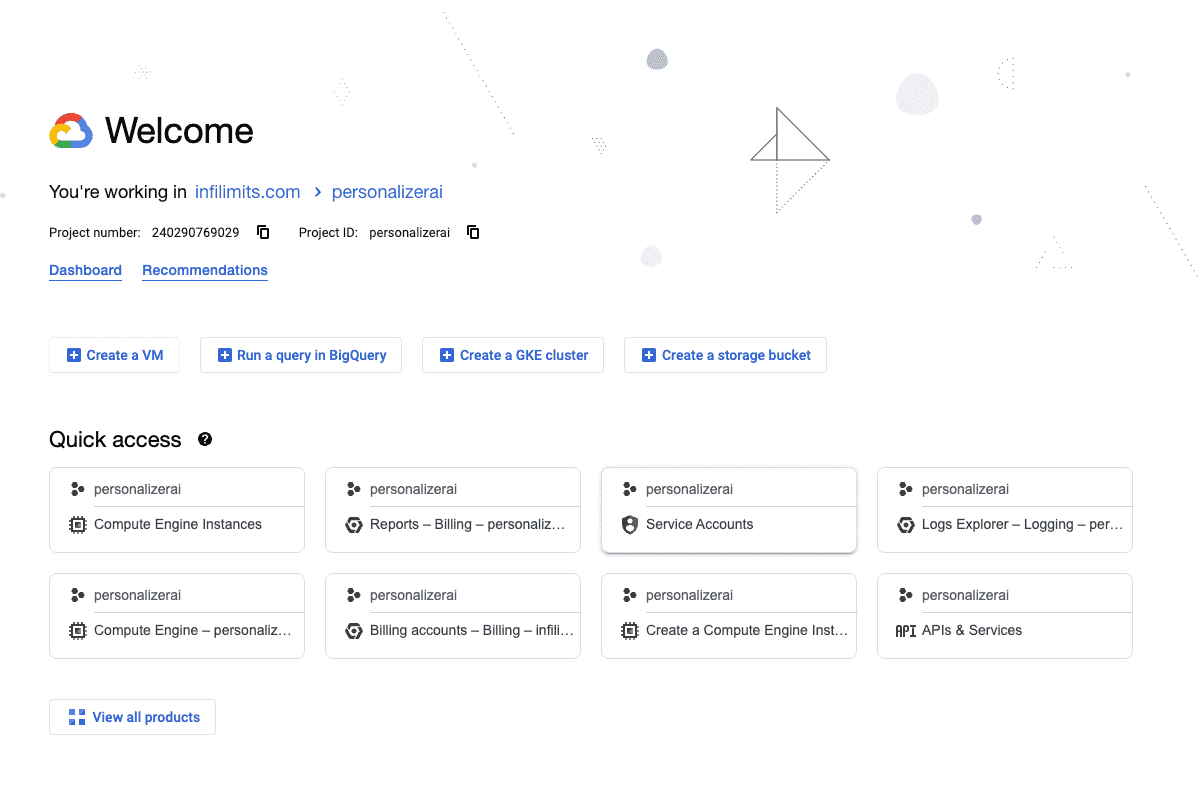Open the Dashboard tab

pyautogui.click(x=85, y=270)
